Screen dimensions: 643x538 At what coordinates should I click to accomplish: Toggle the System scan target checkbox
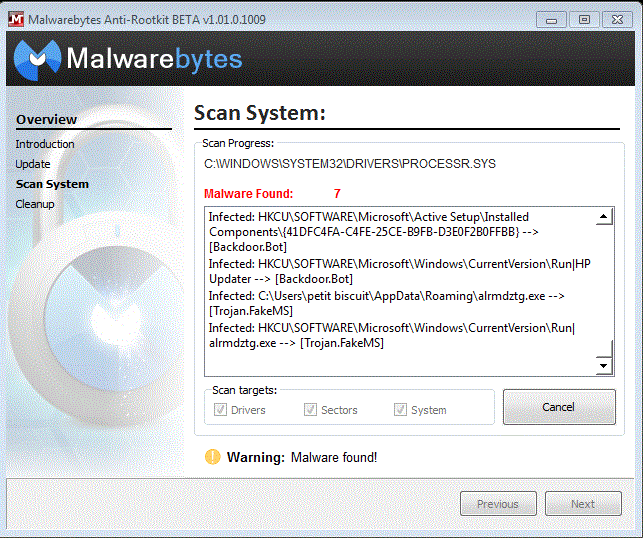(400, 409)
